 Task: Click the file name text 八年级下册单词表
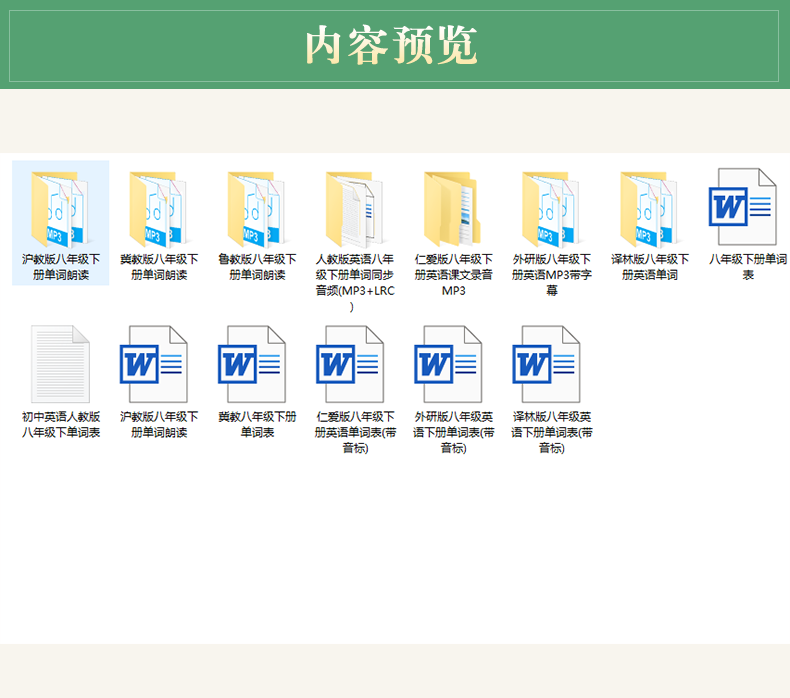[x=748, y=267]
